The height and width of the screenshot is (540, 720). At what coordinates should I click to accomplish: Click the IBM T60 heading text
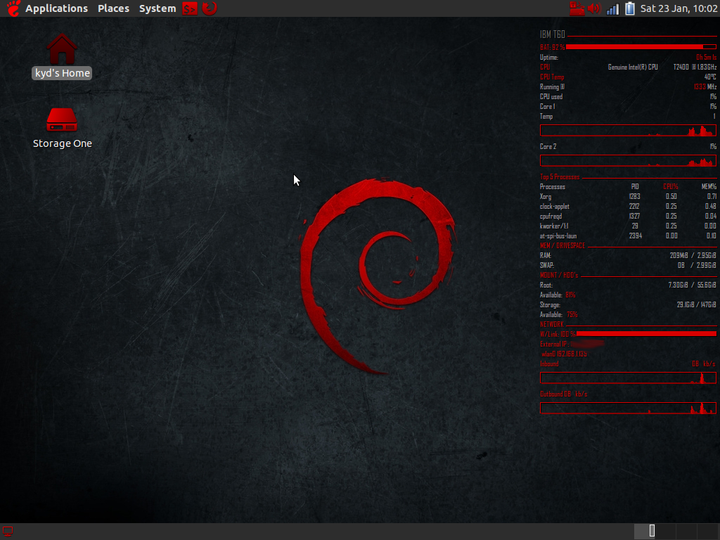[x=552, y=34]
